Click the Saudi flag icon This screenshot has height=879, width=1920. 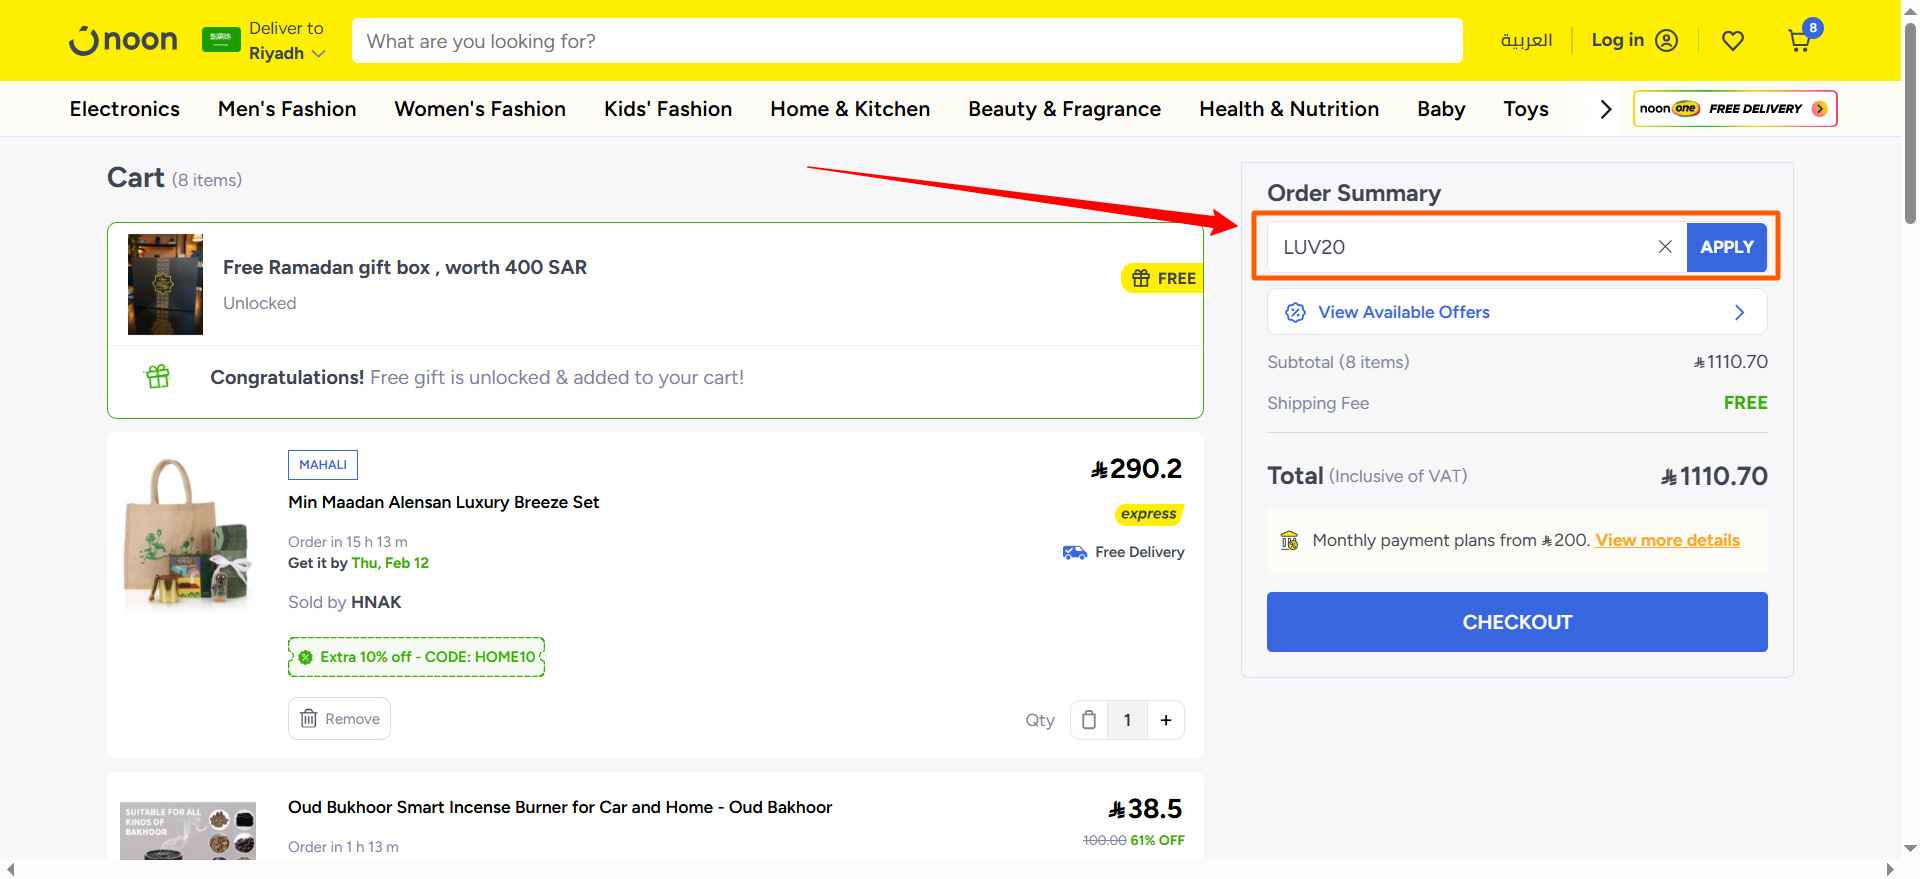point(221,40)
